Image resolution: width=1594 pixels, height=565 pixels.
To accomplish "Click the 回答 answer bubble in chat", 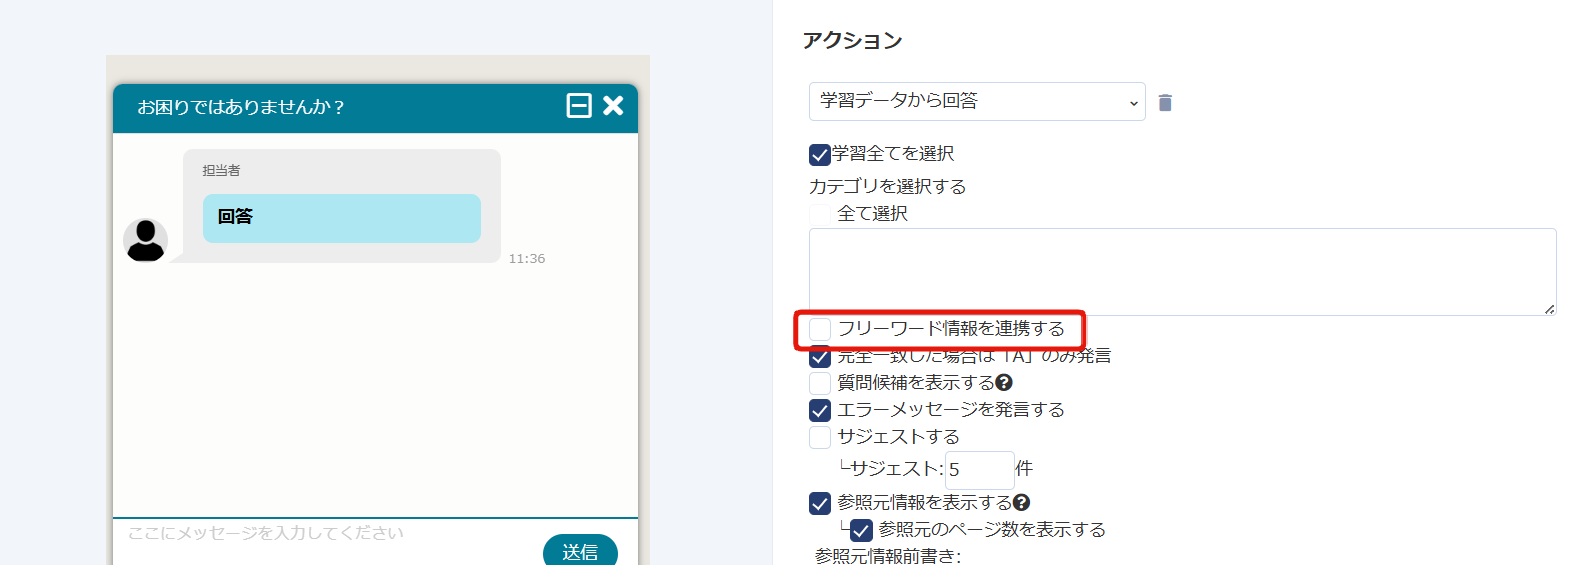I will 342,218.
